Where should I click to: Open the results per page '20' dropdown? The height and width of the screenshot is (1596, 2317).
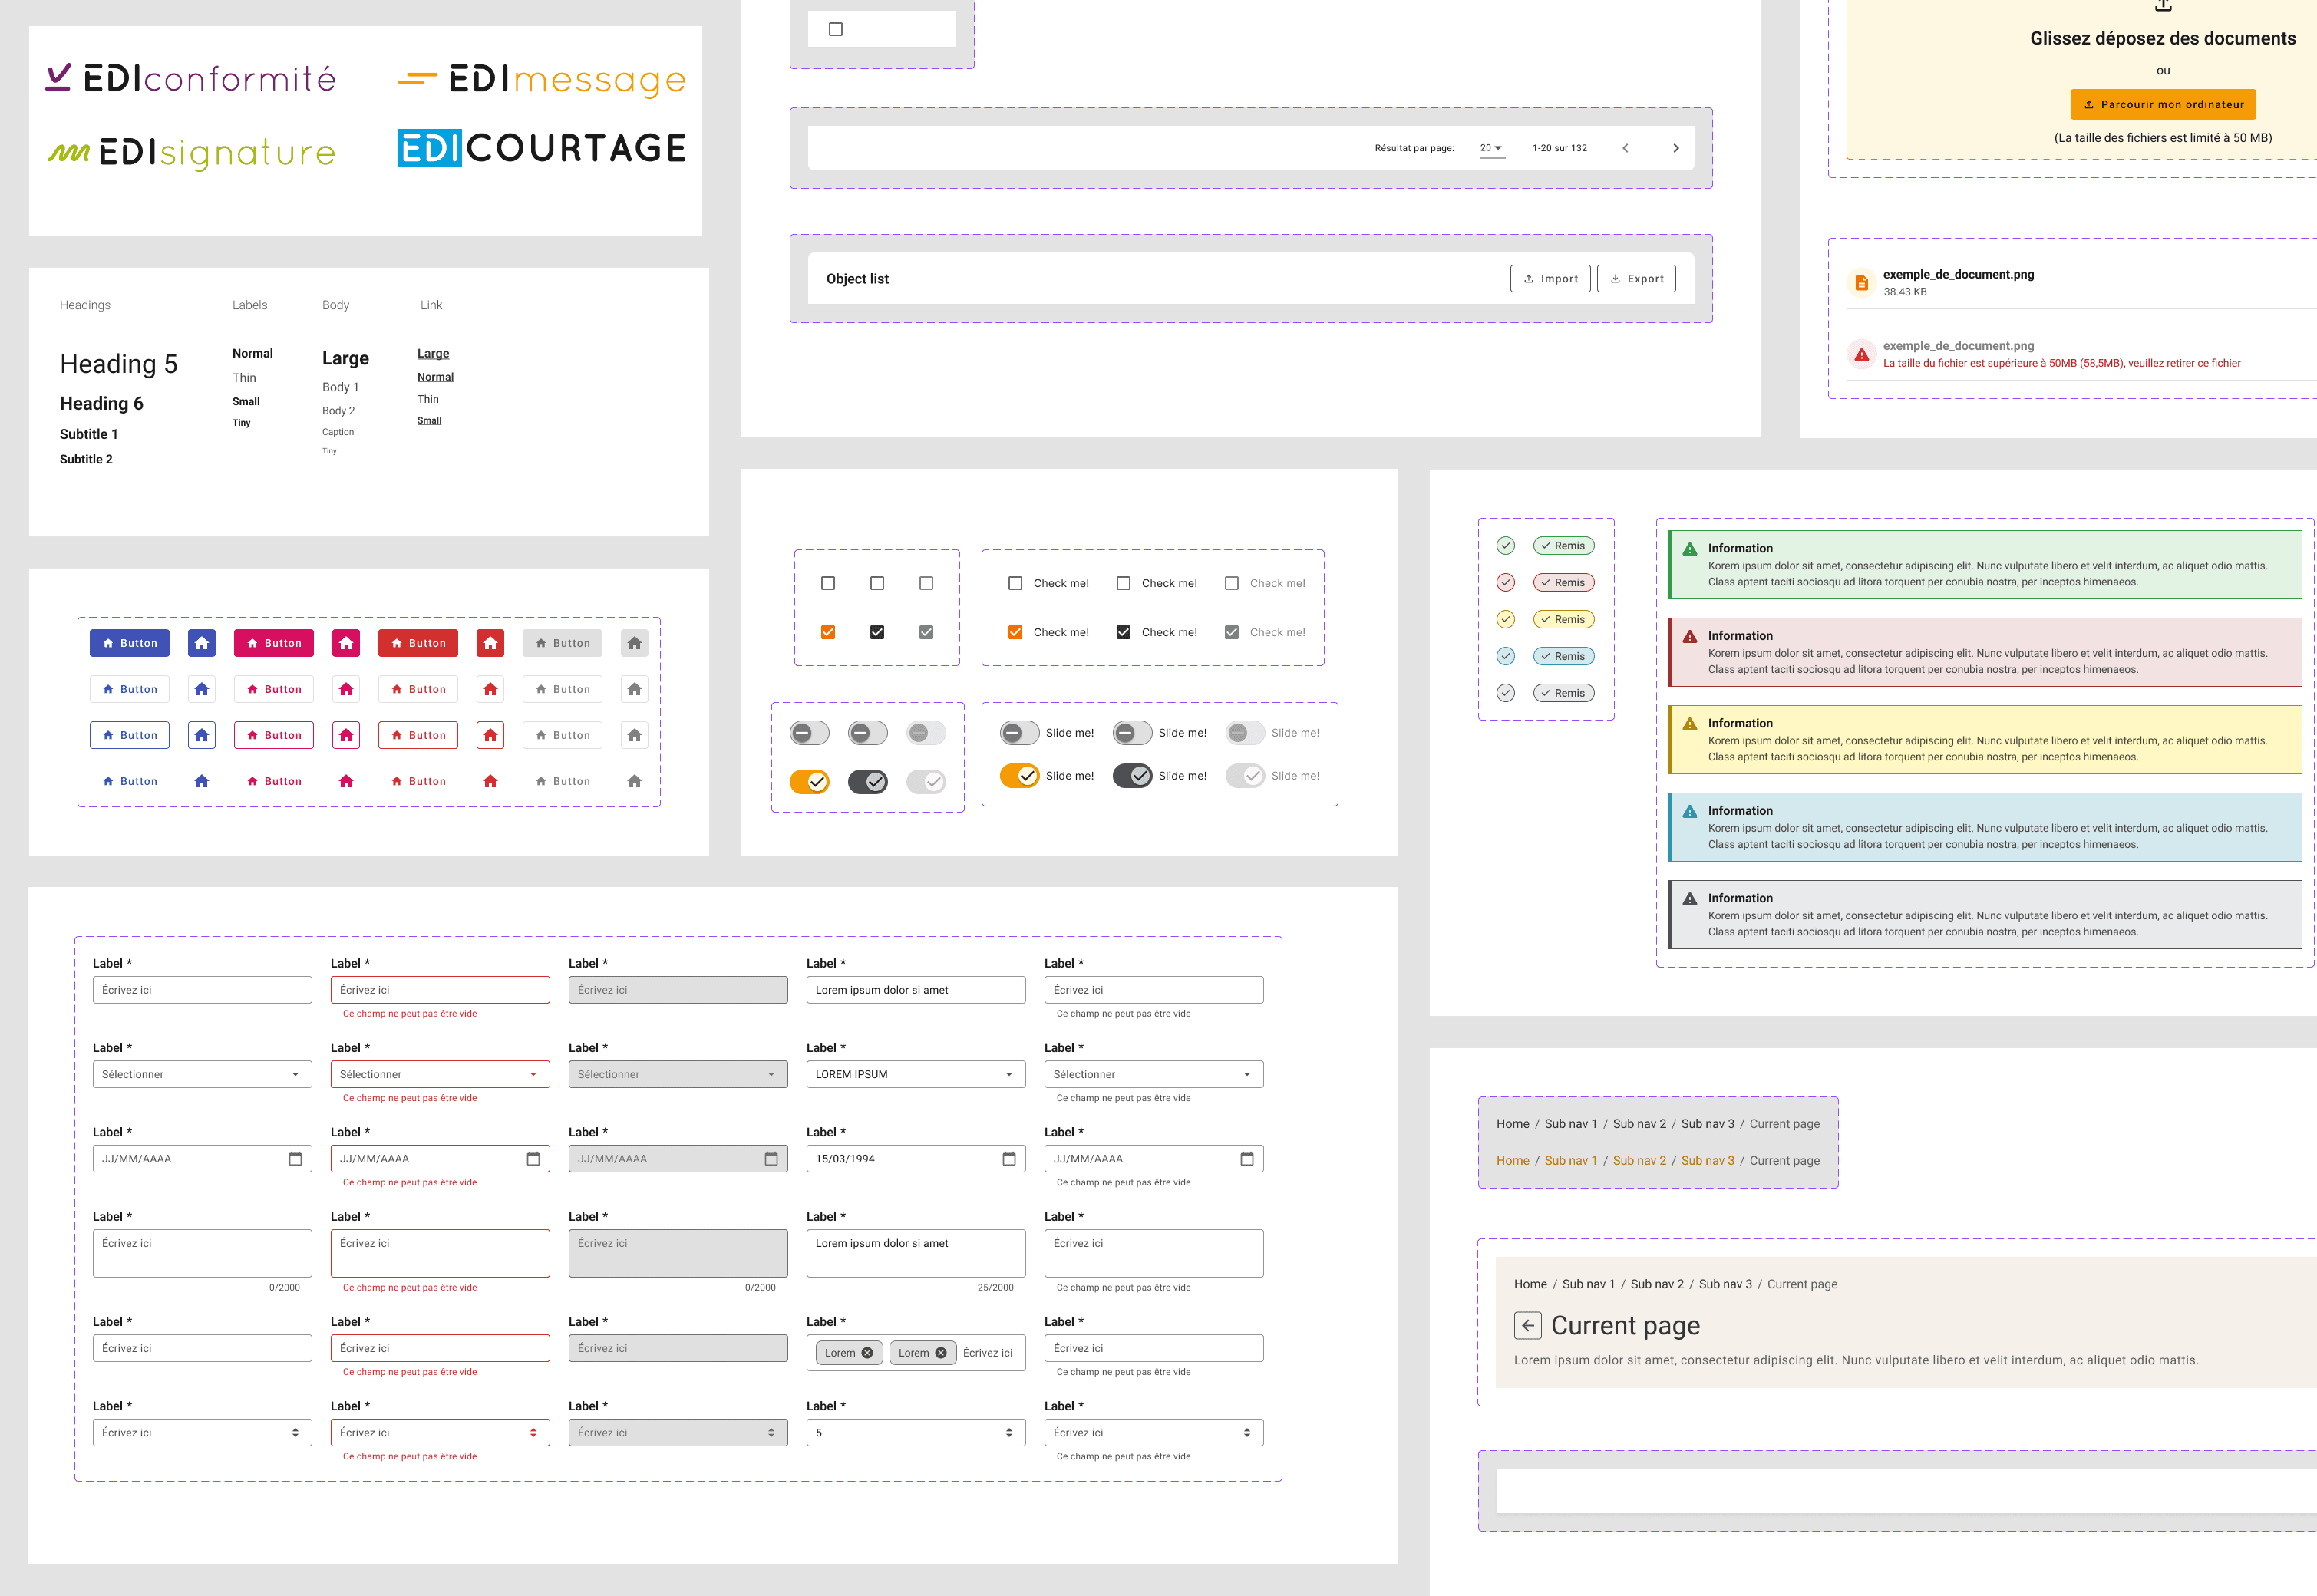(x=1491, y=148)
